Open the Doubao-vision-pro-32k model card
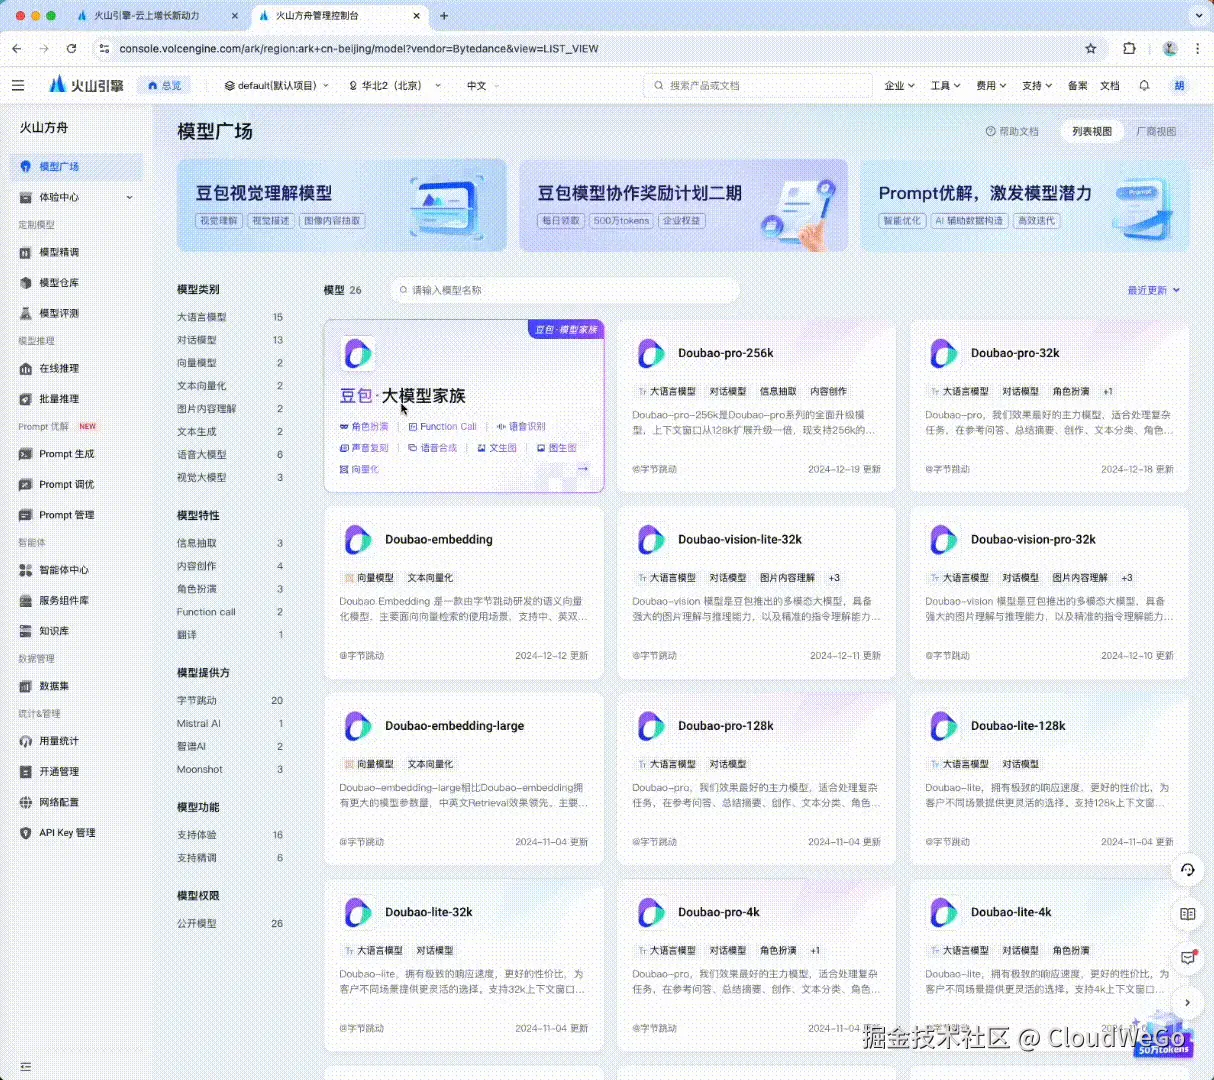The image size is (1214, 1080). coord(1049,593)
